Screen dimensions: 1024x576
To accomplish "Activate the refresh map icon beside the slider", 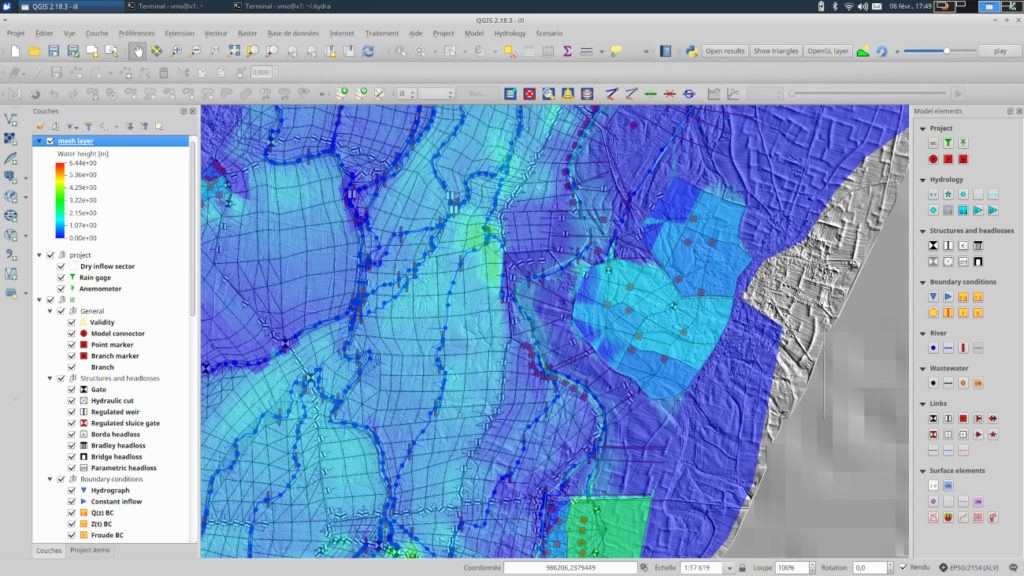I will tap(883, 51).
